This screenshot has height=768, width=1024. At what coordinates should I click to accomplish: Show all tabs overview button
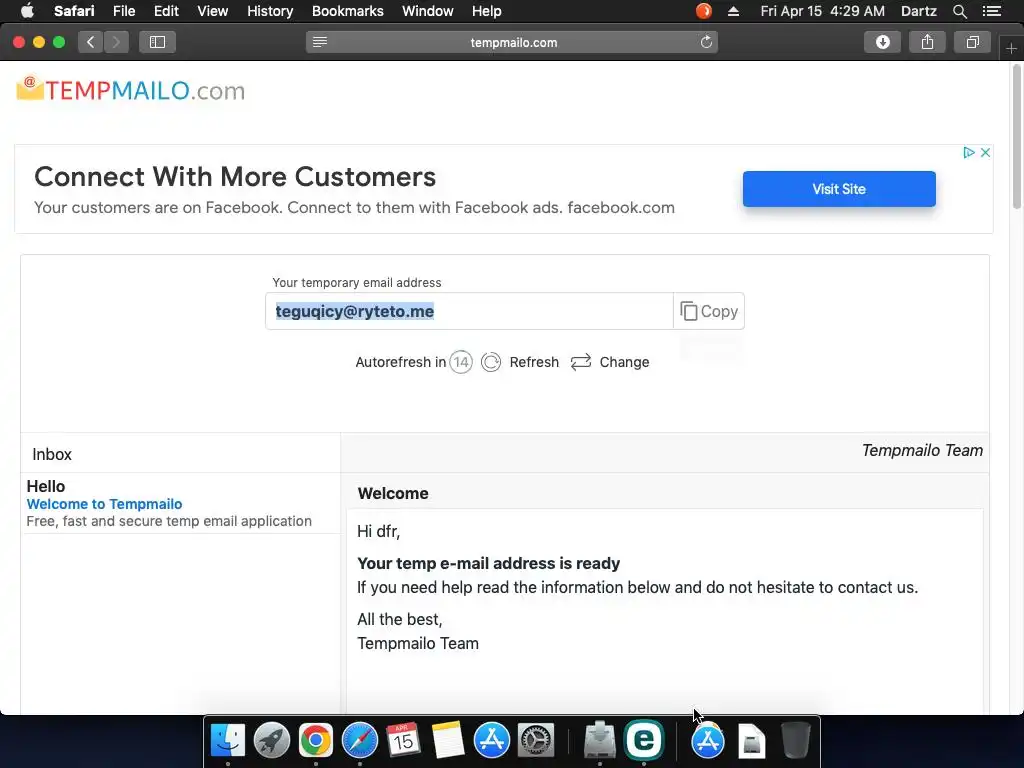pyautogui.click(x=972, y=42)
